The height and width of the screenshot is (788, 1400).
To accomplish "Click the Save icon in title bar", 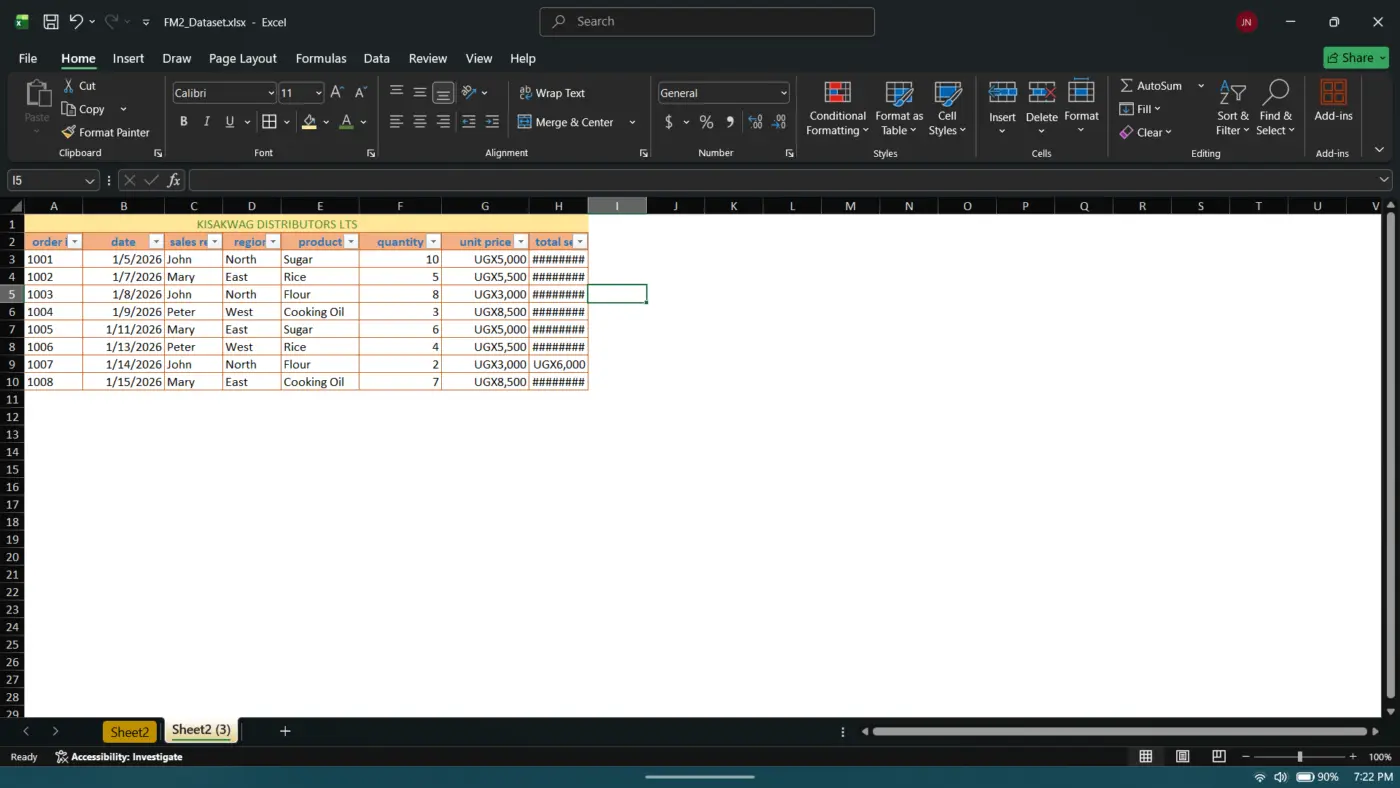I will (50, 21).
